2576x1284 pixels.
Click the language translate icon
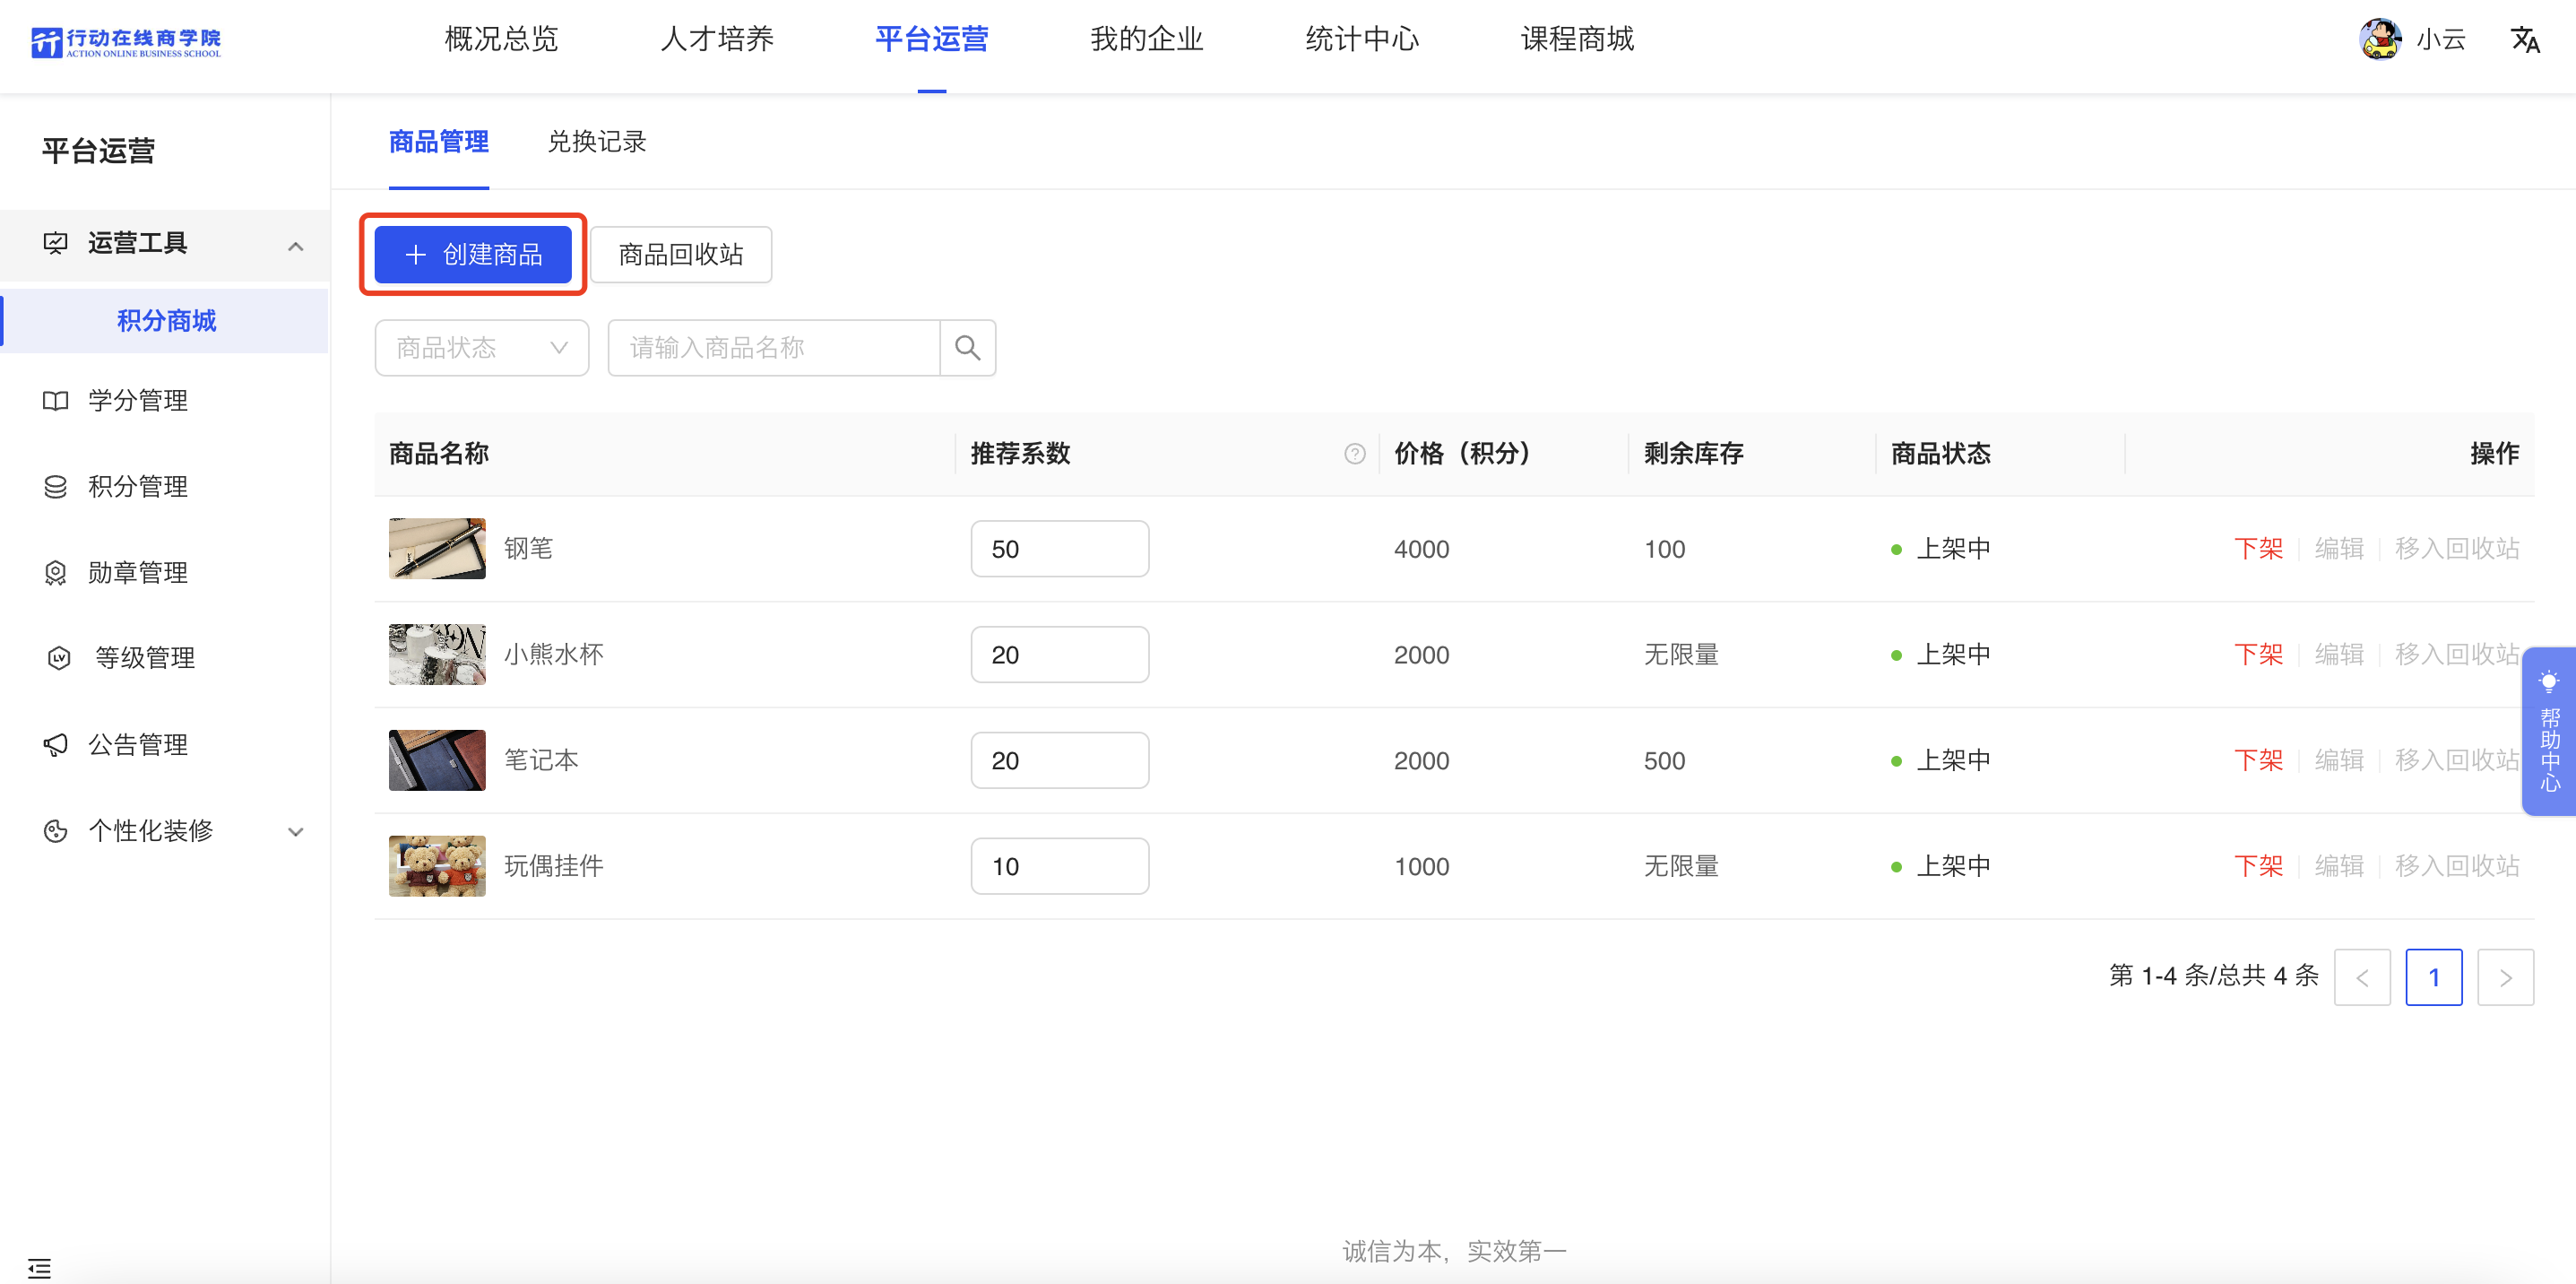2525,40
